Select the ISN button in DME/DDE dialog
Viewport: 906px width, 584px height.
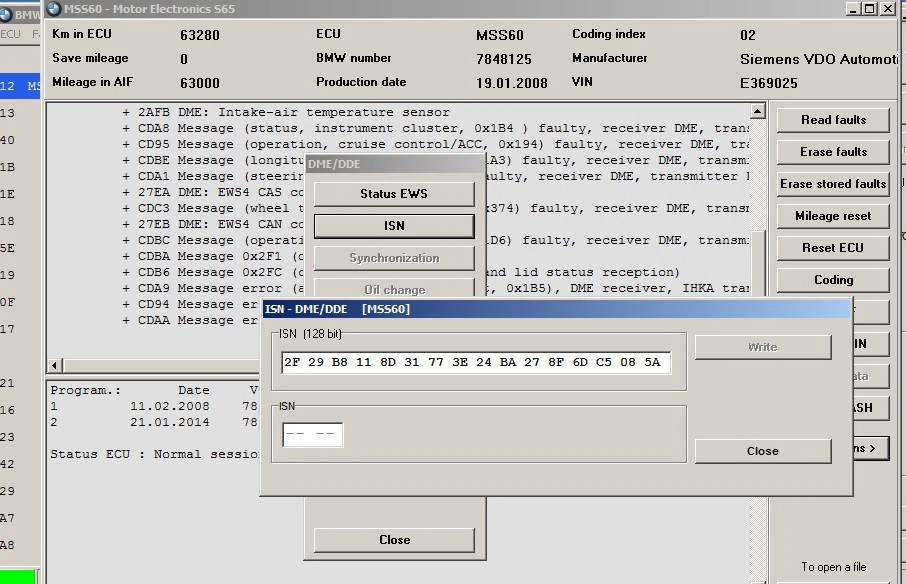[x=394, y=226]
